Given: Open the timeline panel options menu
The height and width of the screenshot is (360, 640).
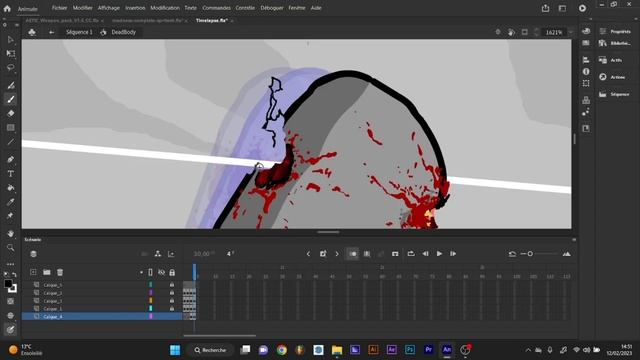Looking at the screenshot, I should coord(574,240).
